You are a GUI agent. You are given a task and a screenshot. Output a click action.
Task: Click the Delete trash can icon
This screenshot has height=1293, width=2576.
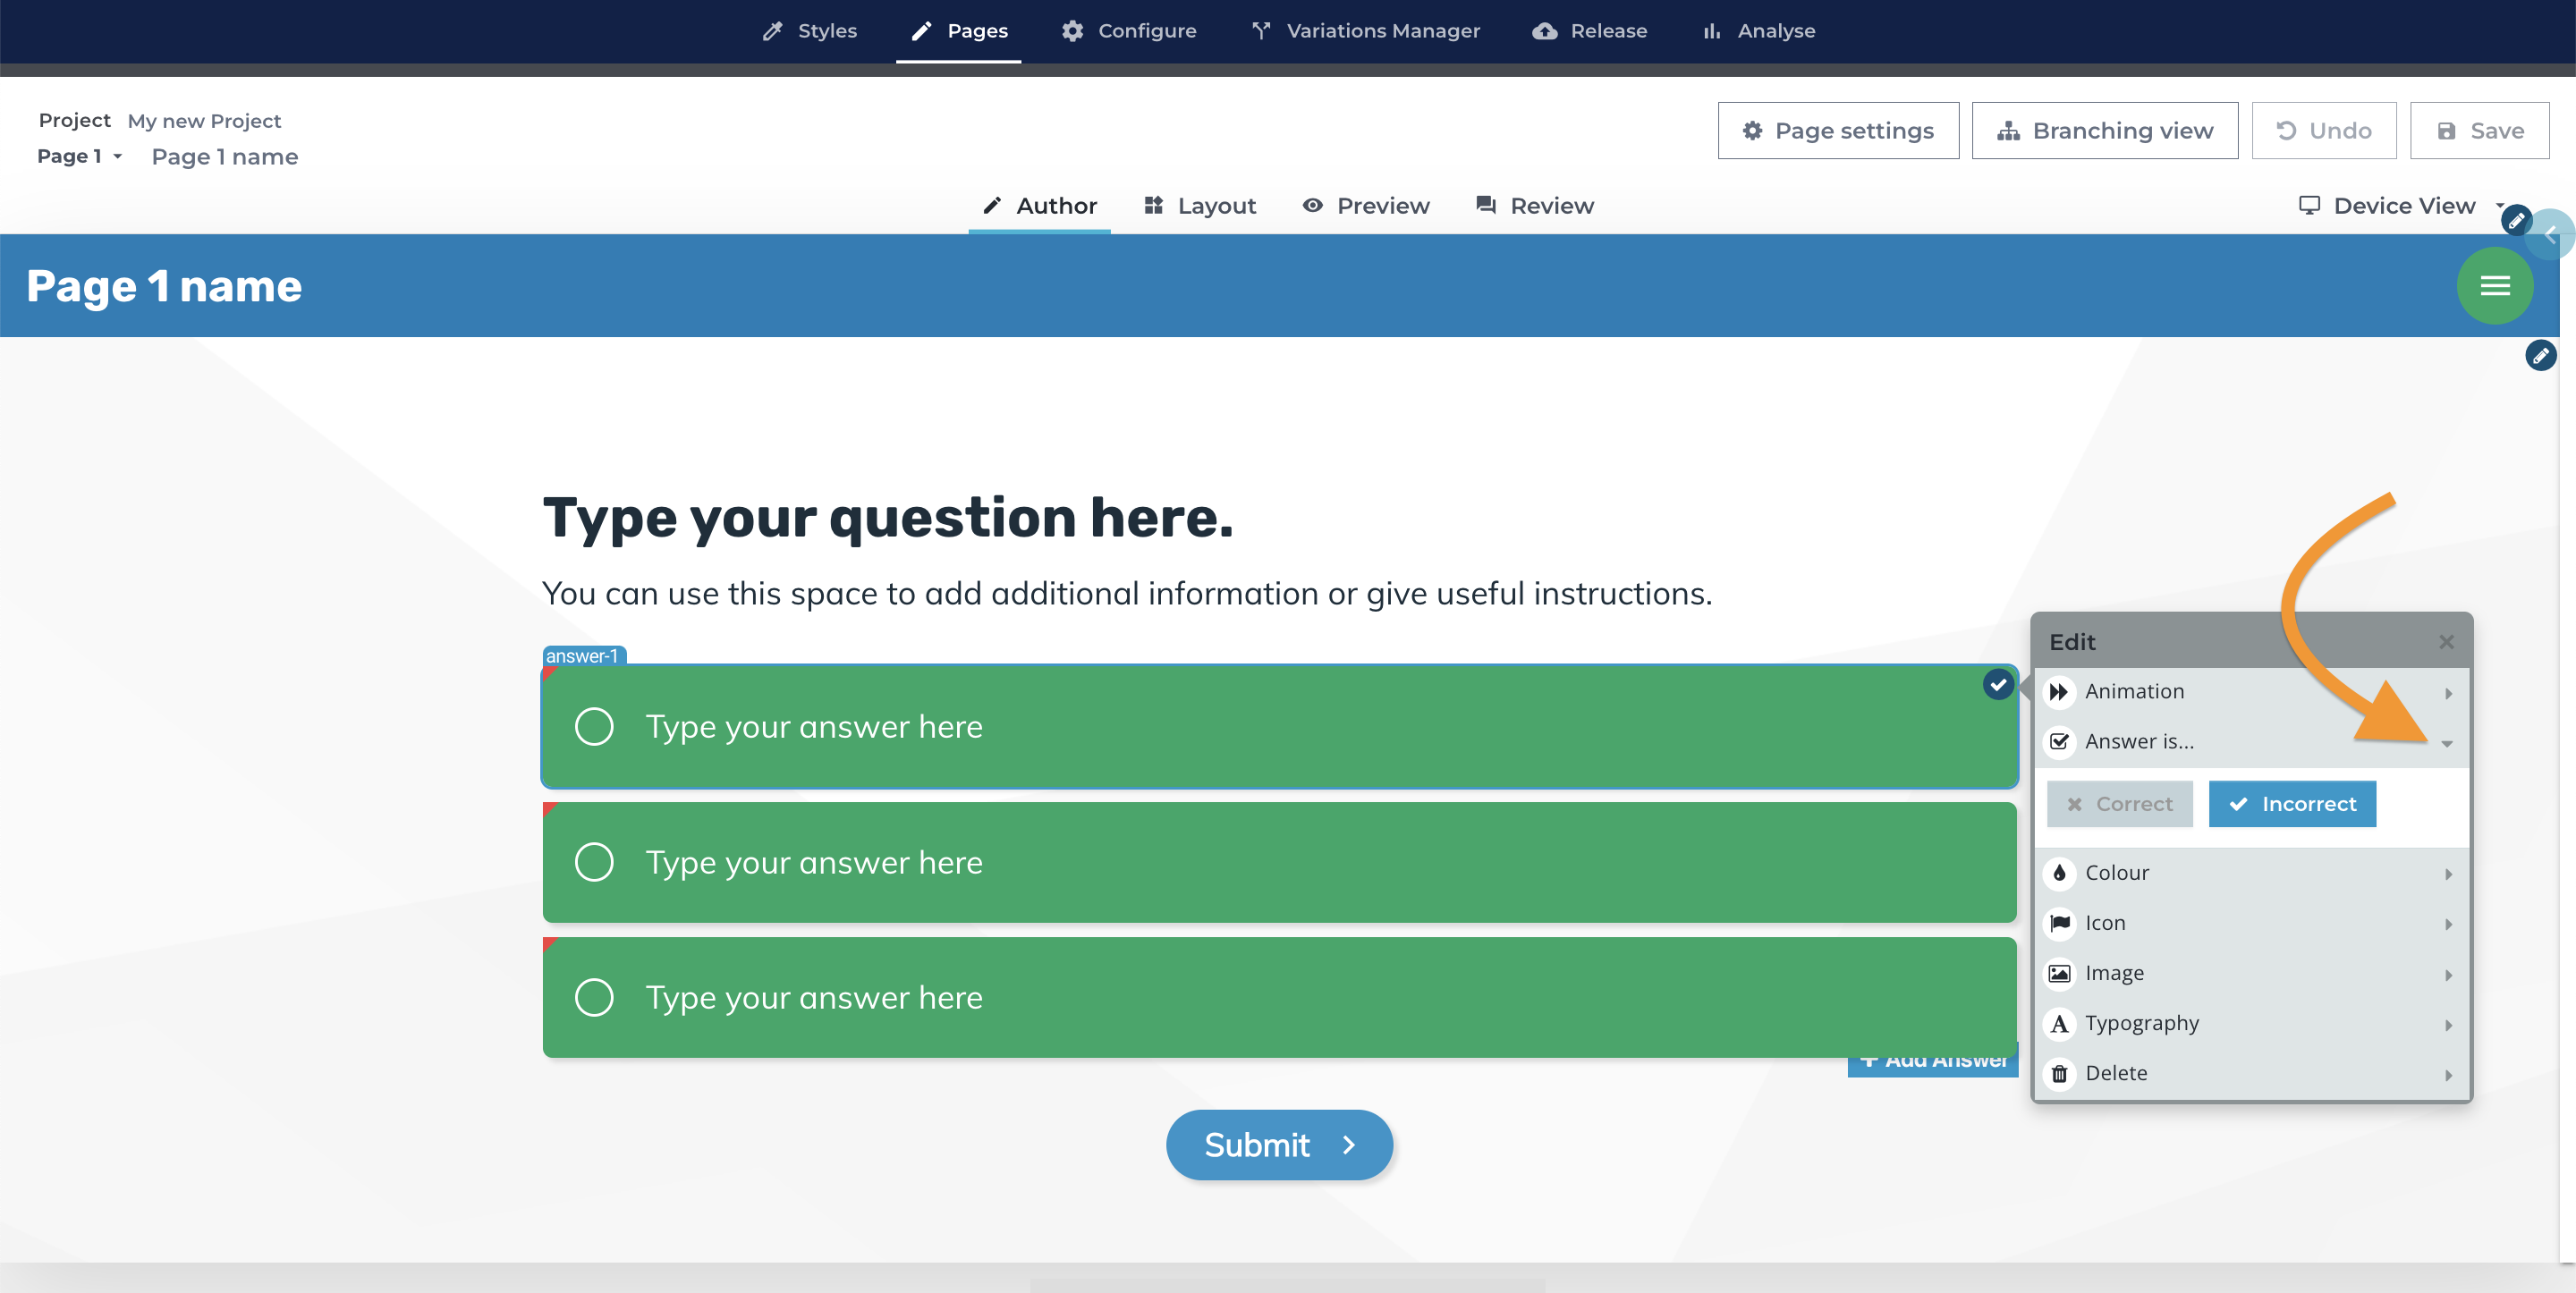2058,1074
